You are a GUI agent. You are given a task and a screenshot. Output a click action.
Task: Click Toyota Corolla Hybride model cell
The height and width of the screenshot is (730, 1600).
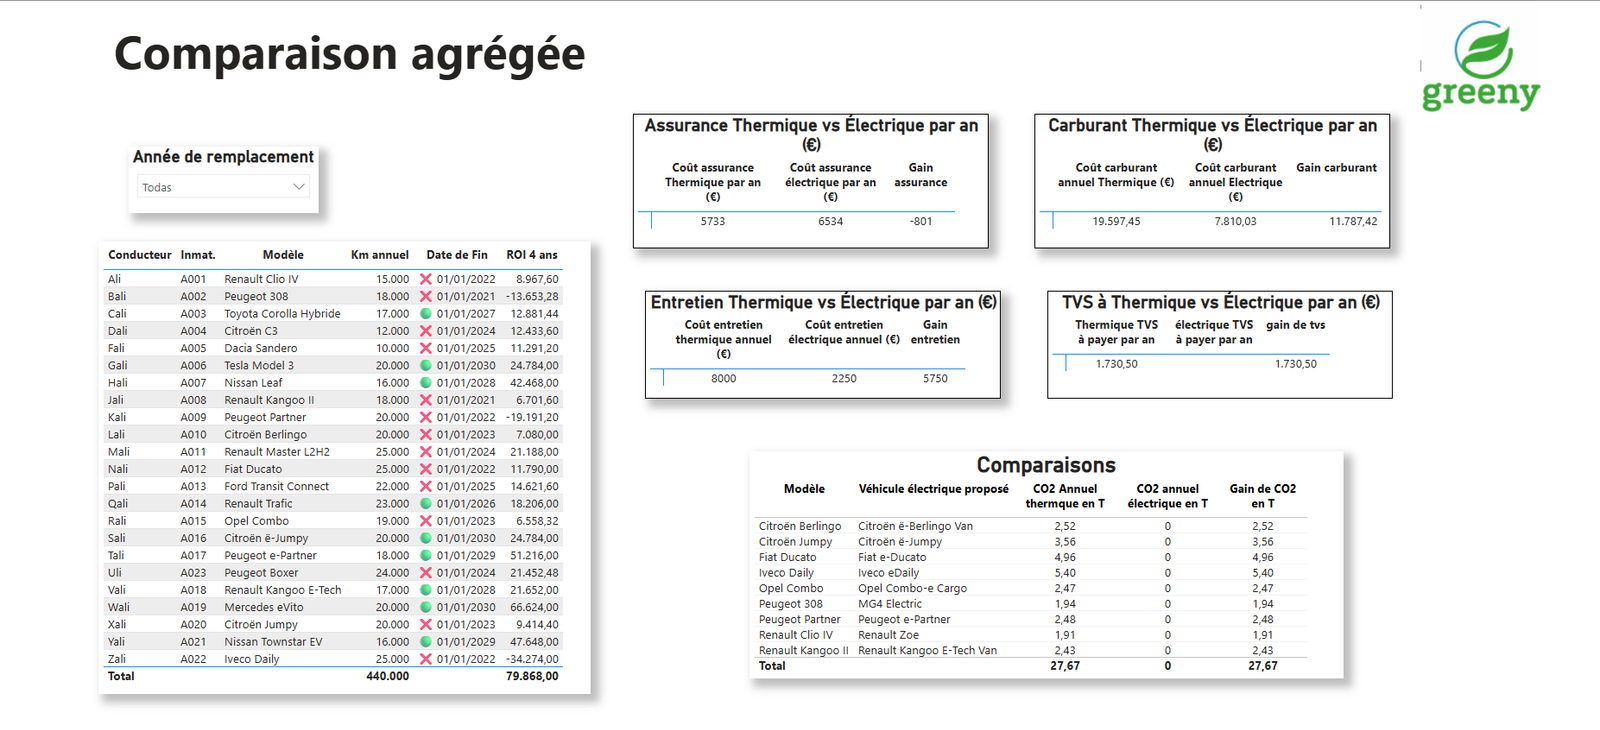click(x=282, y=314)
